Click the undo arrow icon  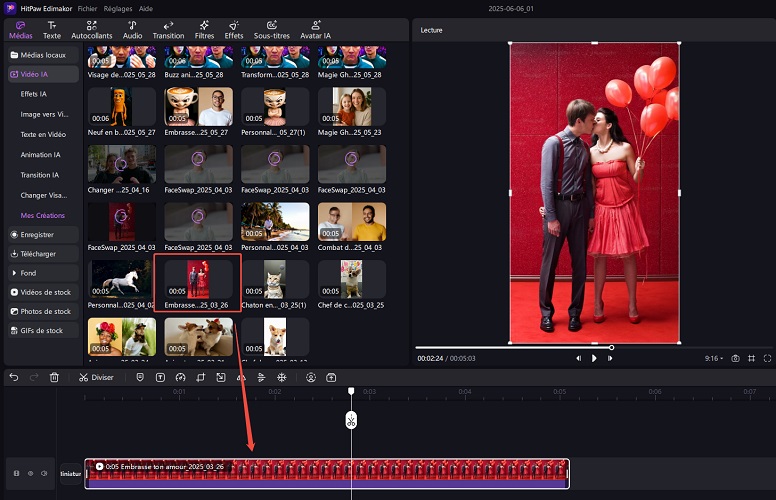pos(14,377)
